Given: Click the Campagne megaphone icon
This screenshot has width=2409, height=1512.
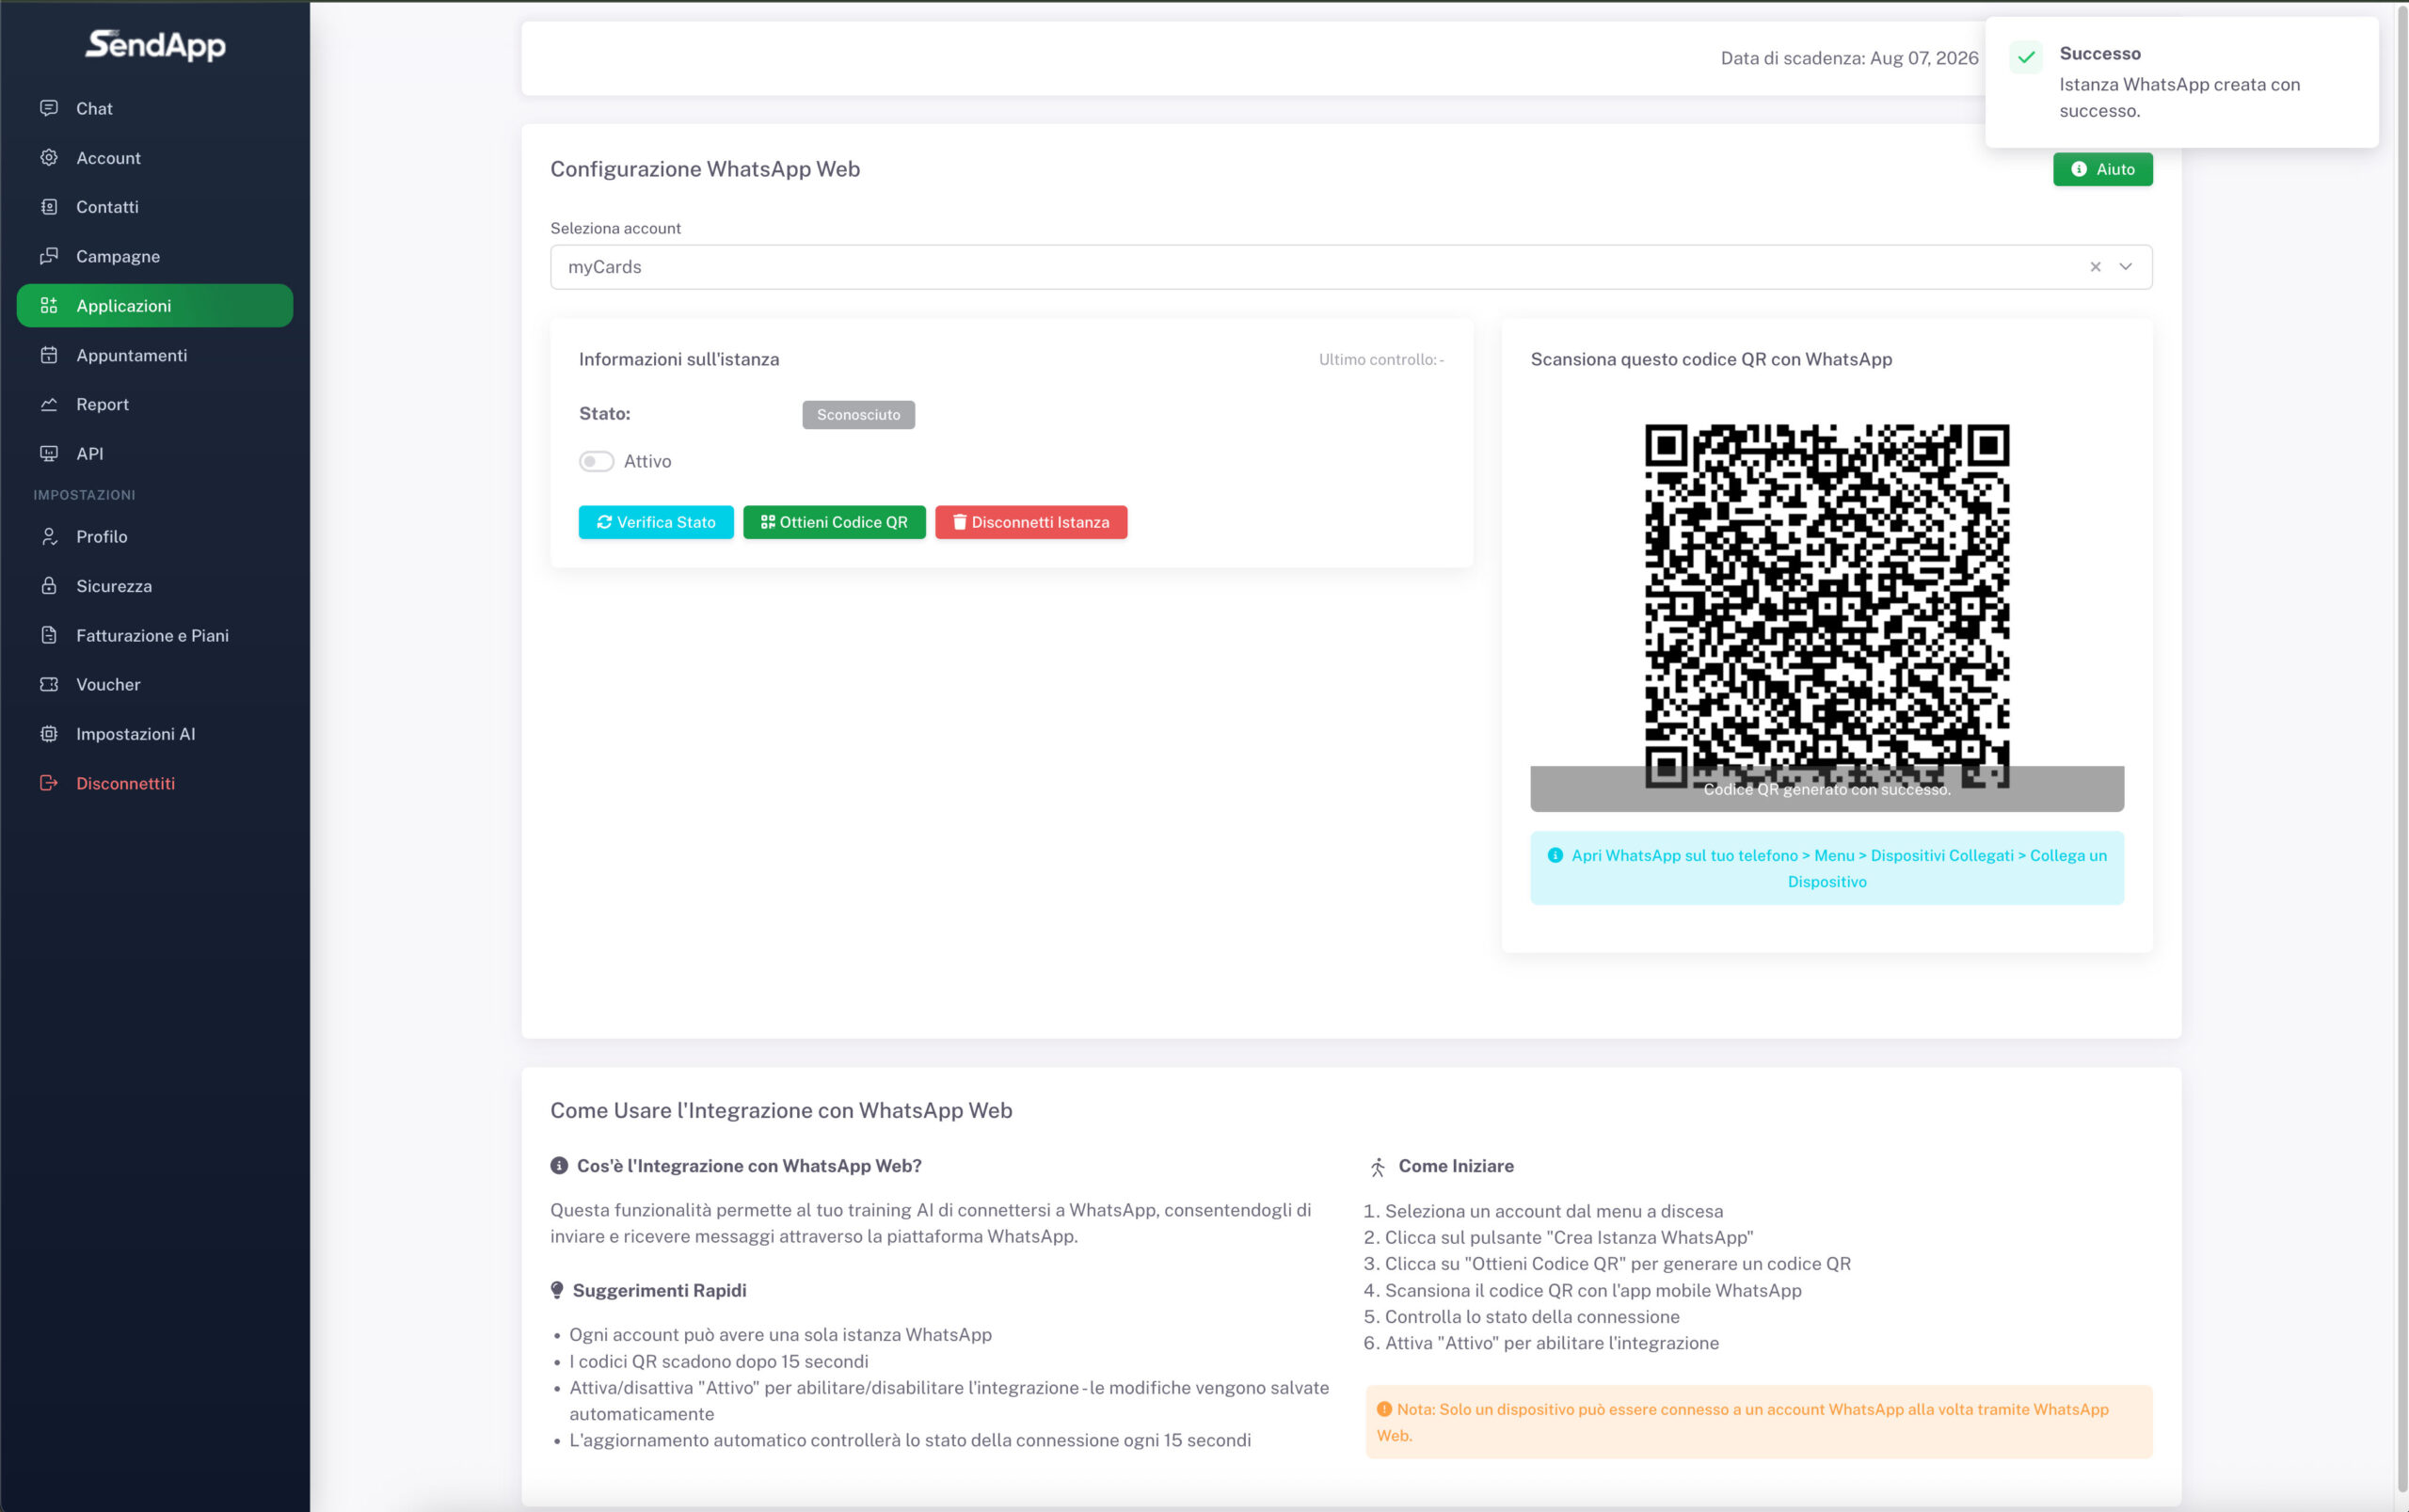Looking at the screenshot, I should point(48,256).
